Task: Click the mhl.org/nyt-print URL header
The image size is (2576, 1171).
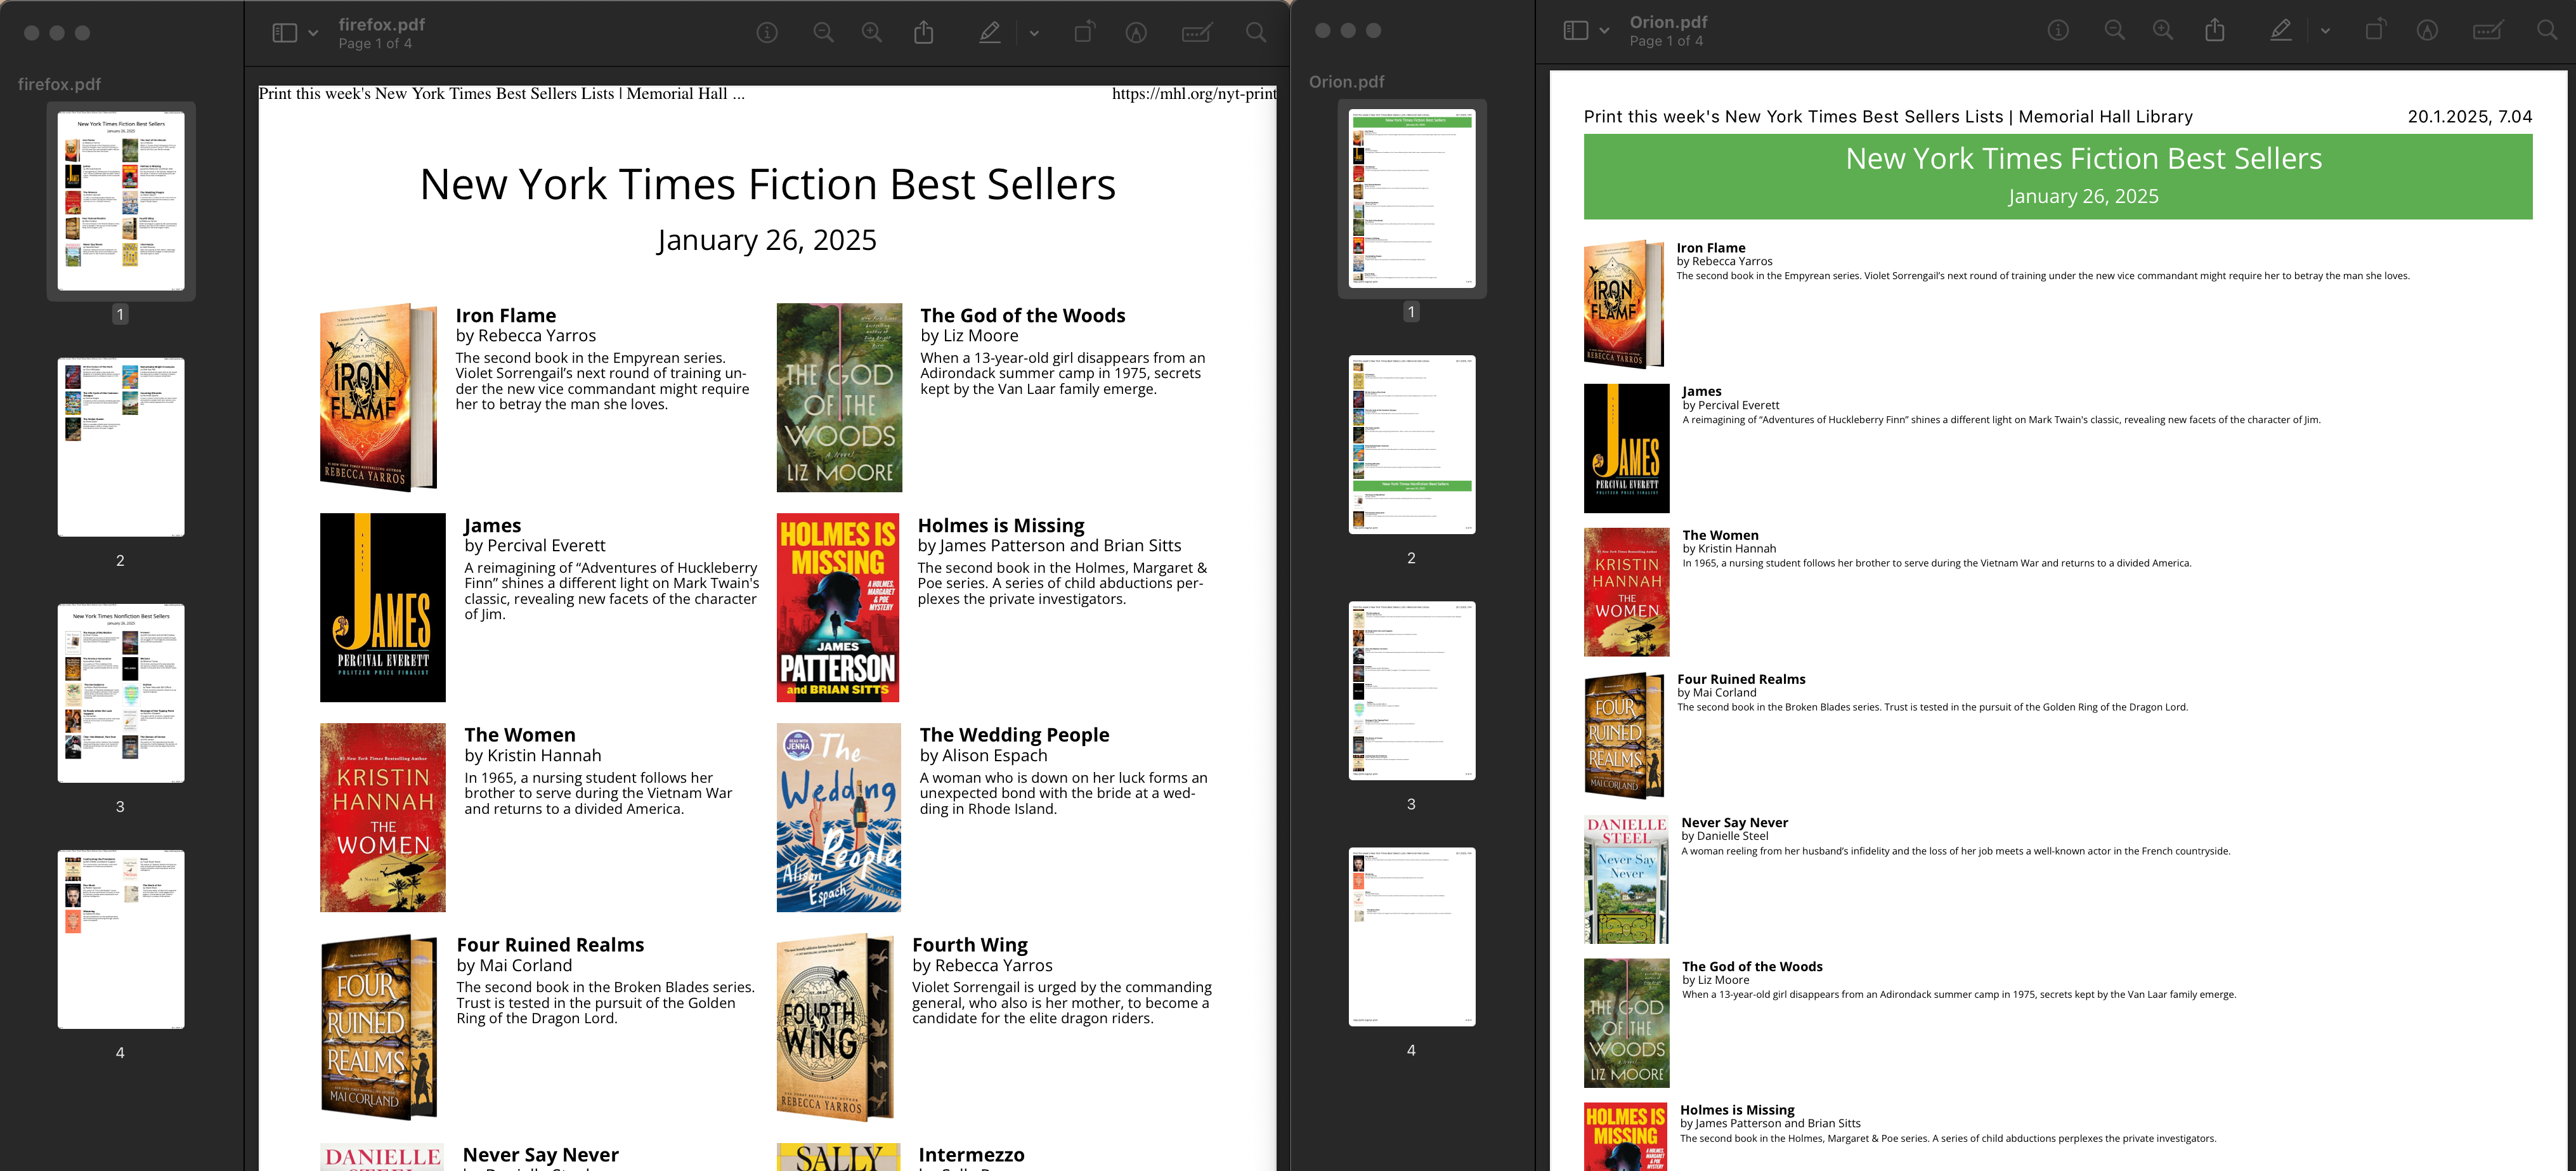Action: coord(1193,94)
